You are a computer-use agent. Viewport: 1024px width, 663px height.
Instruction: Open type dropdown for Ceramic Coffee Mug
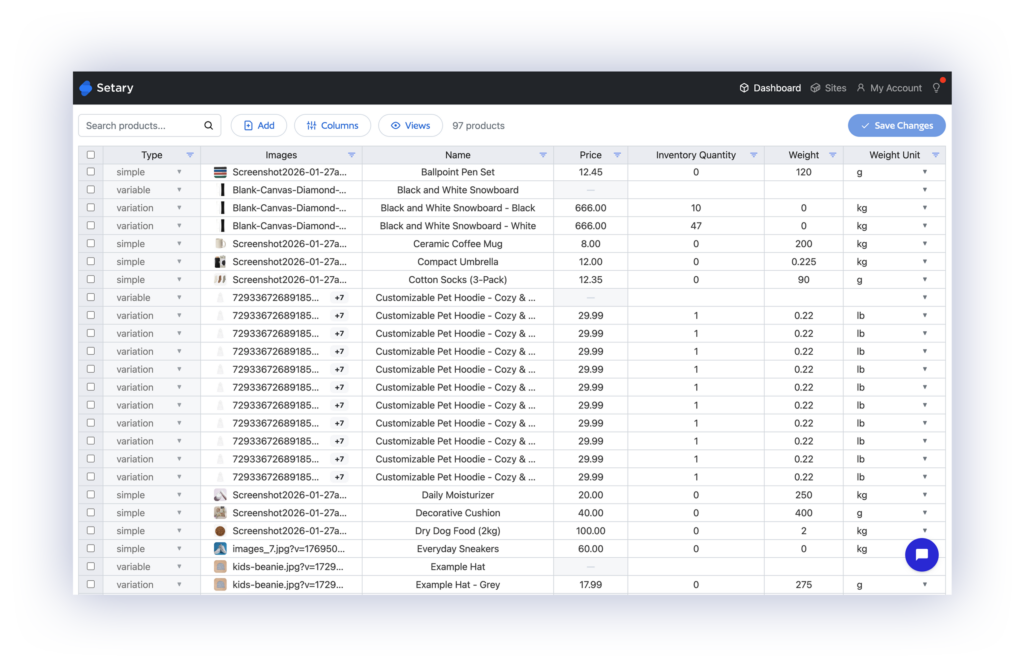[x=179, y=244]
